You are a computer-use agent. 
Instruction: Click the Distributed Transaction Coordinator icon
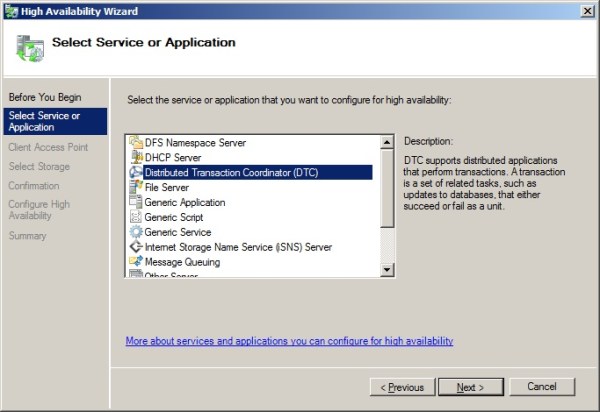tap(136, 172)
